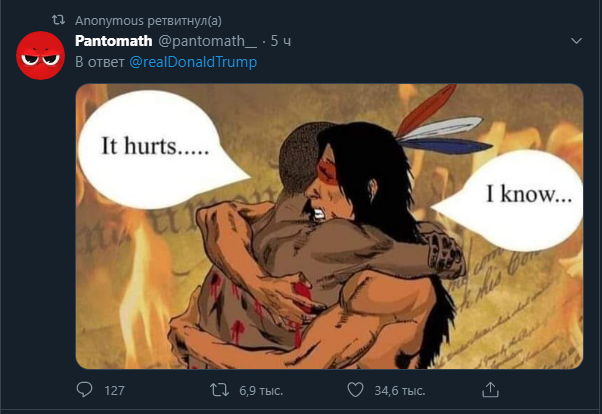The width and height of the screenshot is (602, 414).
Task: Click the reply speech bubble icon
Action: coord(84,389)
